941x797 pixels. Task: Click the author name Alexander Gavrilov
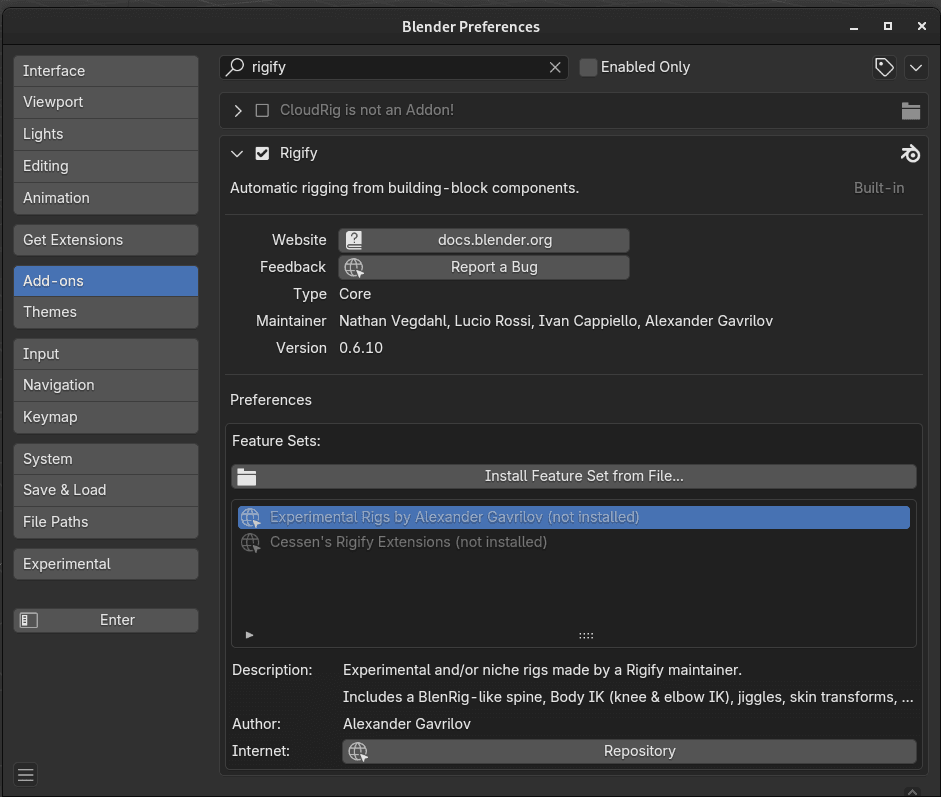(407, 724)
